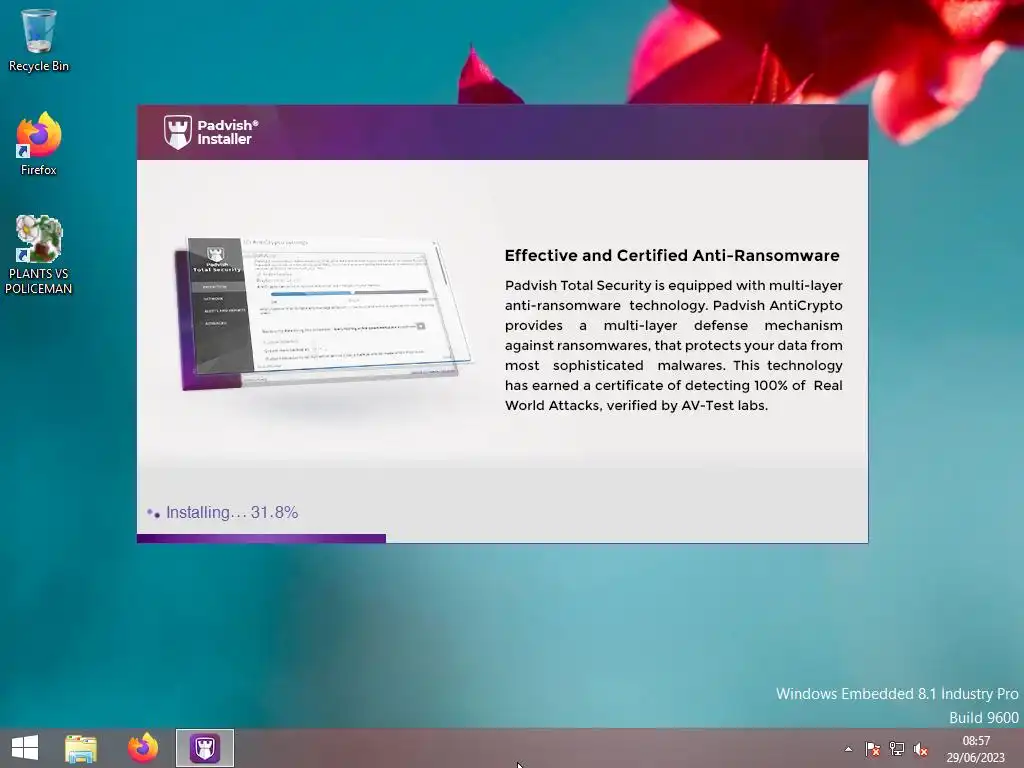Click the muted volume tray icon
Image resolution: width=1024 pixels, height=768 pixels.
tap(921, 749)
